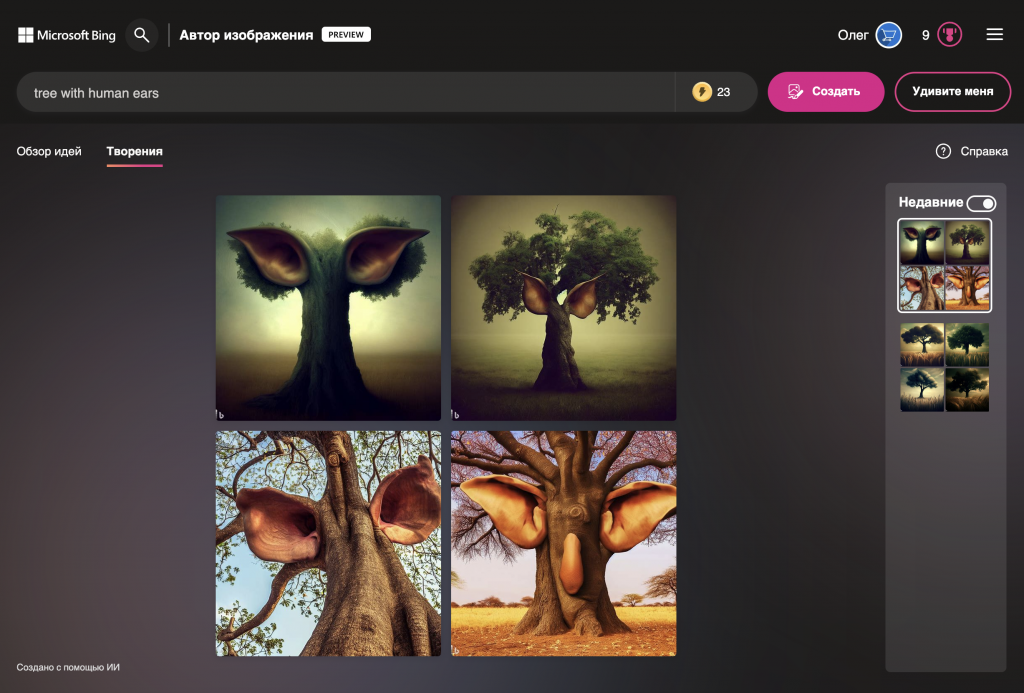Viewport: 1024px width, 693px height.
Task: Click the Недавние heading
Action: (931, 202)
